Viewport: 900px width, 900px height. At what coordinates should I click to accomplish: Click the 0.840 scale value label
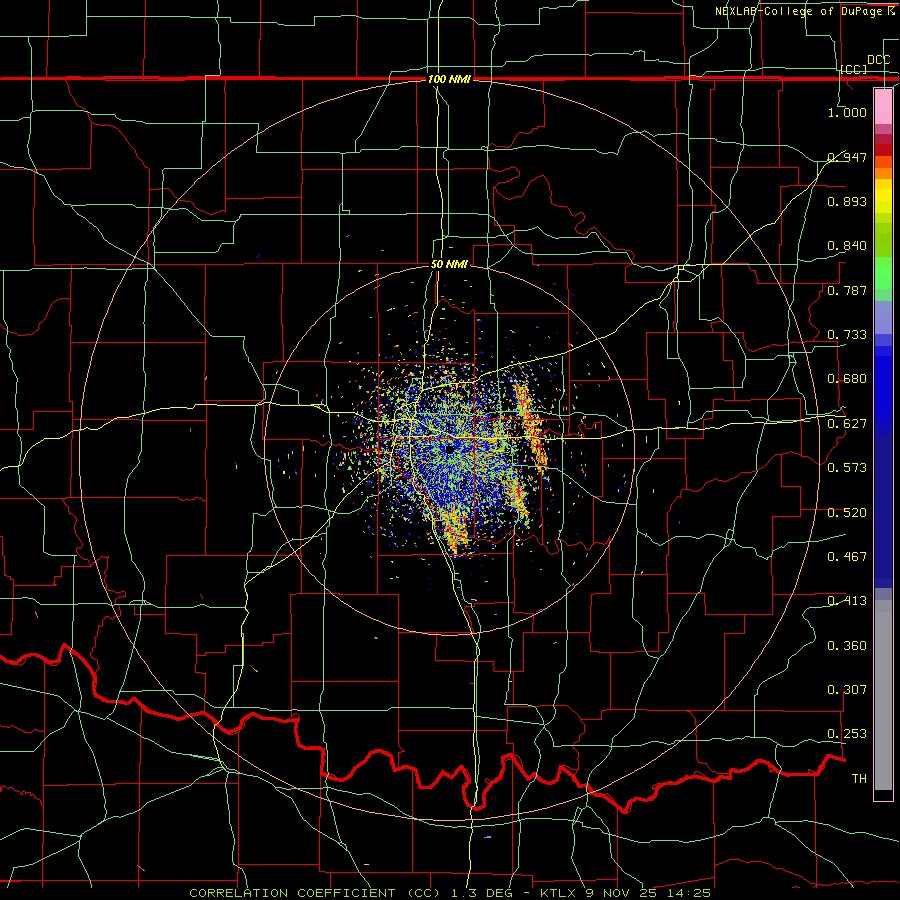coord(847,246)
